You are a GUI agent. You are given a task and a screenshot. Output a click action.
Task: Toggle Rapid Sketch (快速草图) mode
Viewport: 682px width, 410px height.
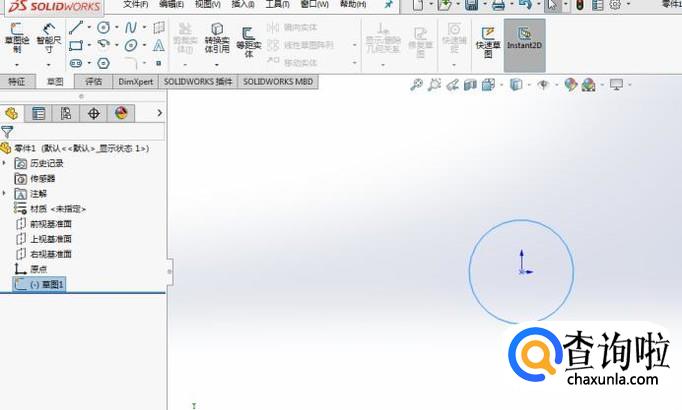coord(487,40)
